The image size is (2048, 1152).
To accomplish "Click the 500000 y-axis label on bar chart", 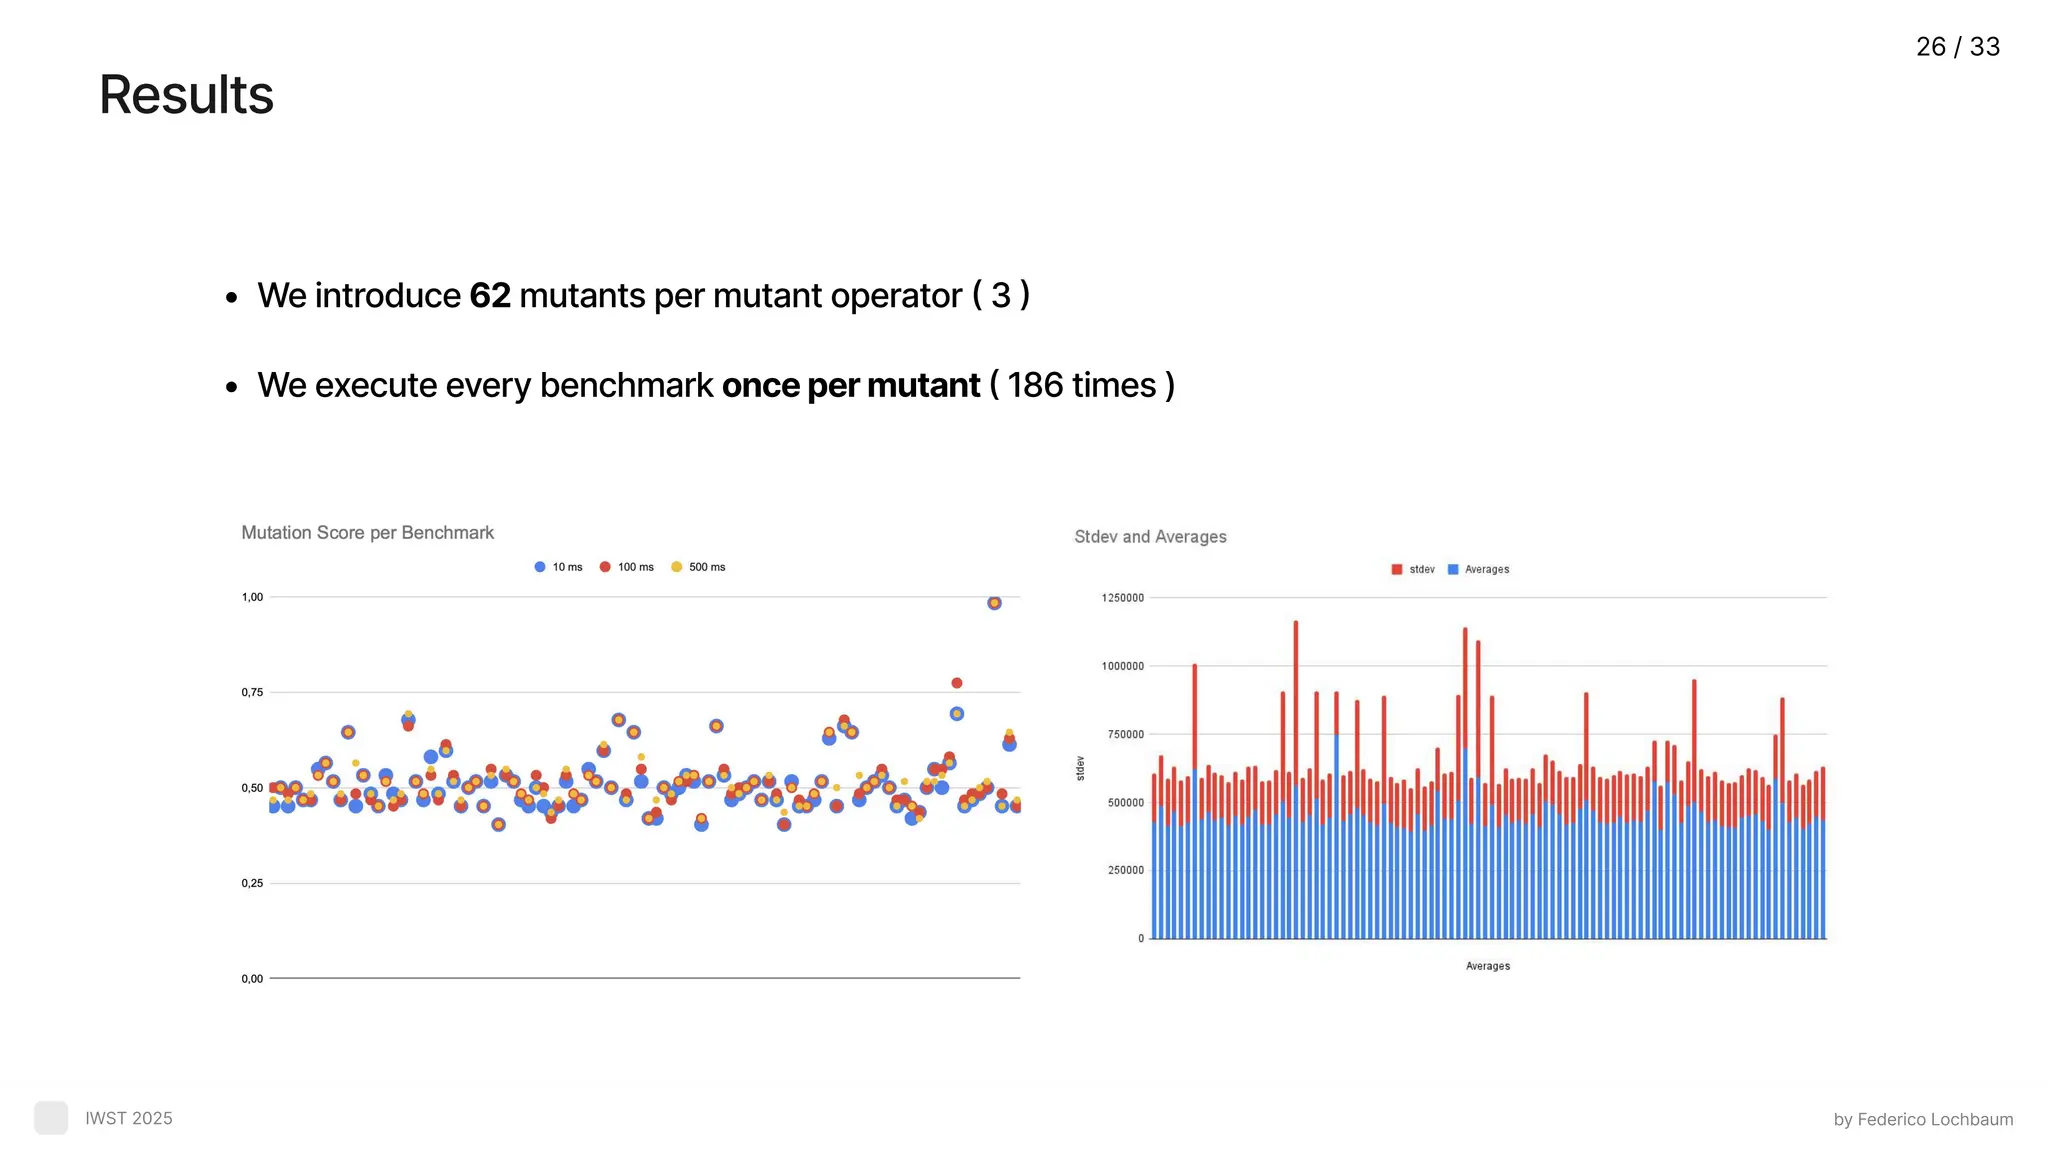I will pos(1125,803).
